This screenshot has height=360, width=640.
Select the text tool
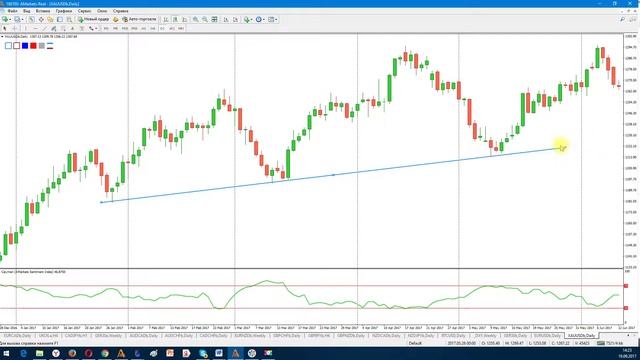[x=73, y=29]
